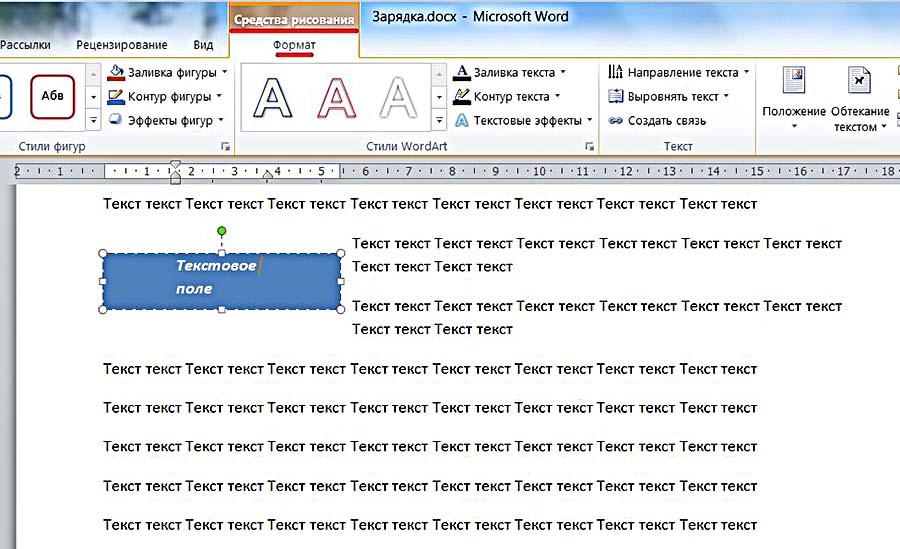The height and width of the screenshot is (549, 900).
Task: Click the Align Text icon
Action: pos(615,96)
